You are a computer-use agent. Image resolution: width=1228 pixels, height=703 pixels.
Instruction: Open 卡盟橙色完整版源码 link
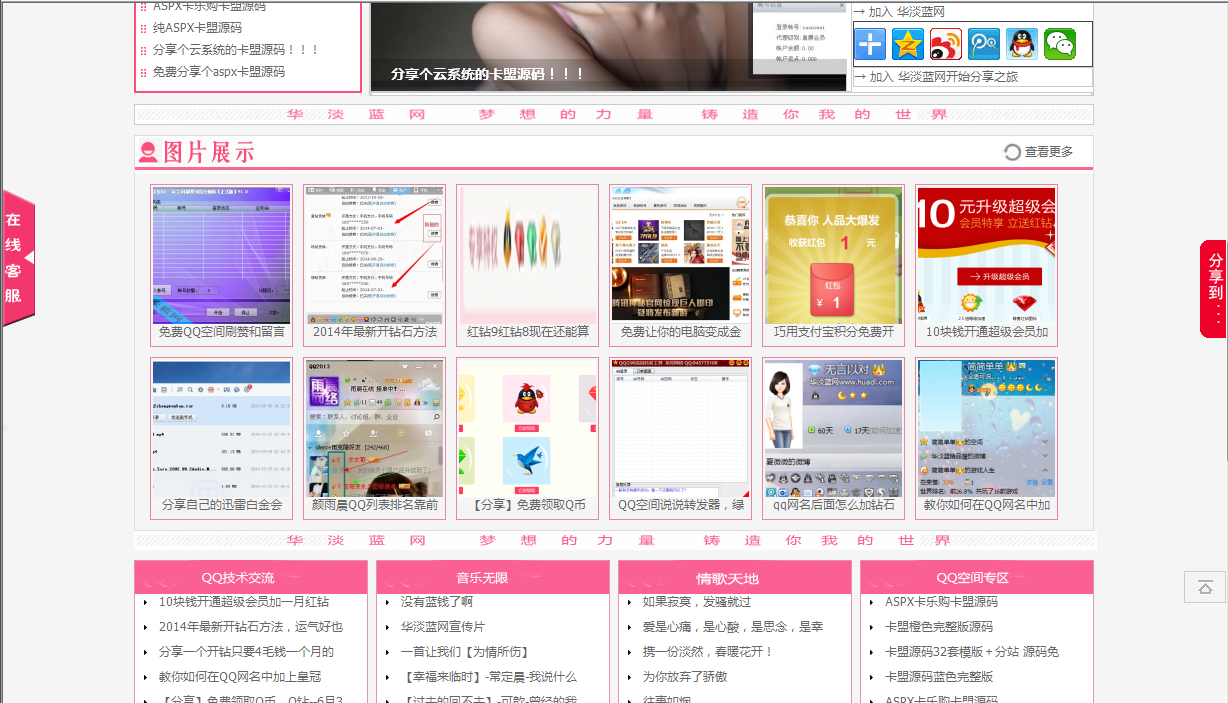pyautogui.click(x=939, y=627)
